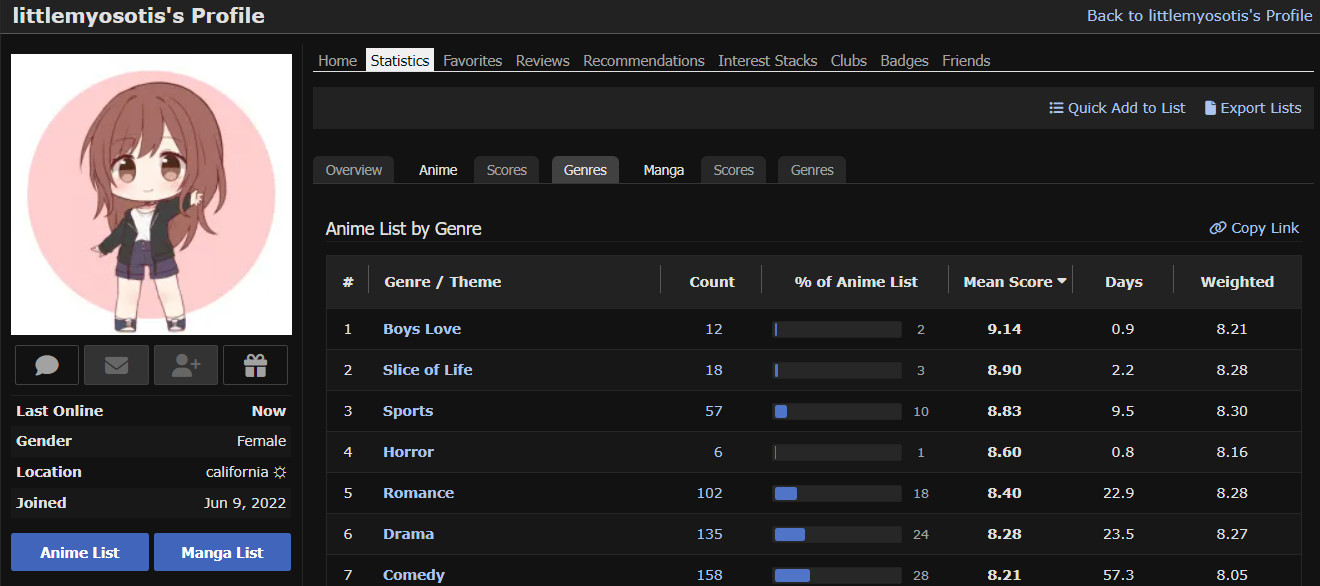Viewport: 1320px width, 586px height.
Task: Copy Link for the genre list
Action: [x=1254, y=228]
